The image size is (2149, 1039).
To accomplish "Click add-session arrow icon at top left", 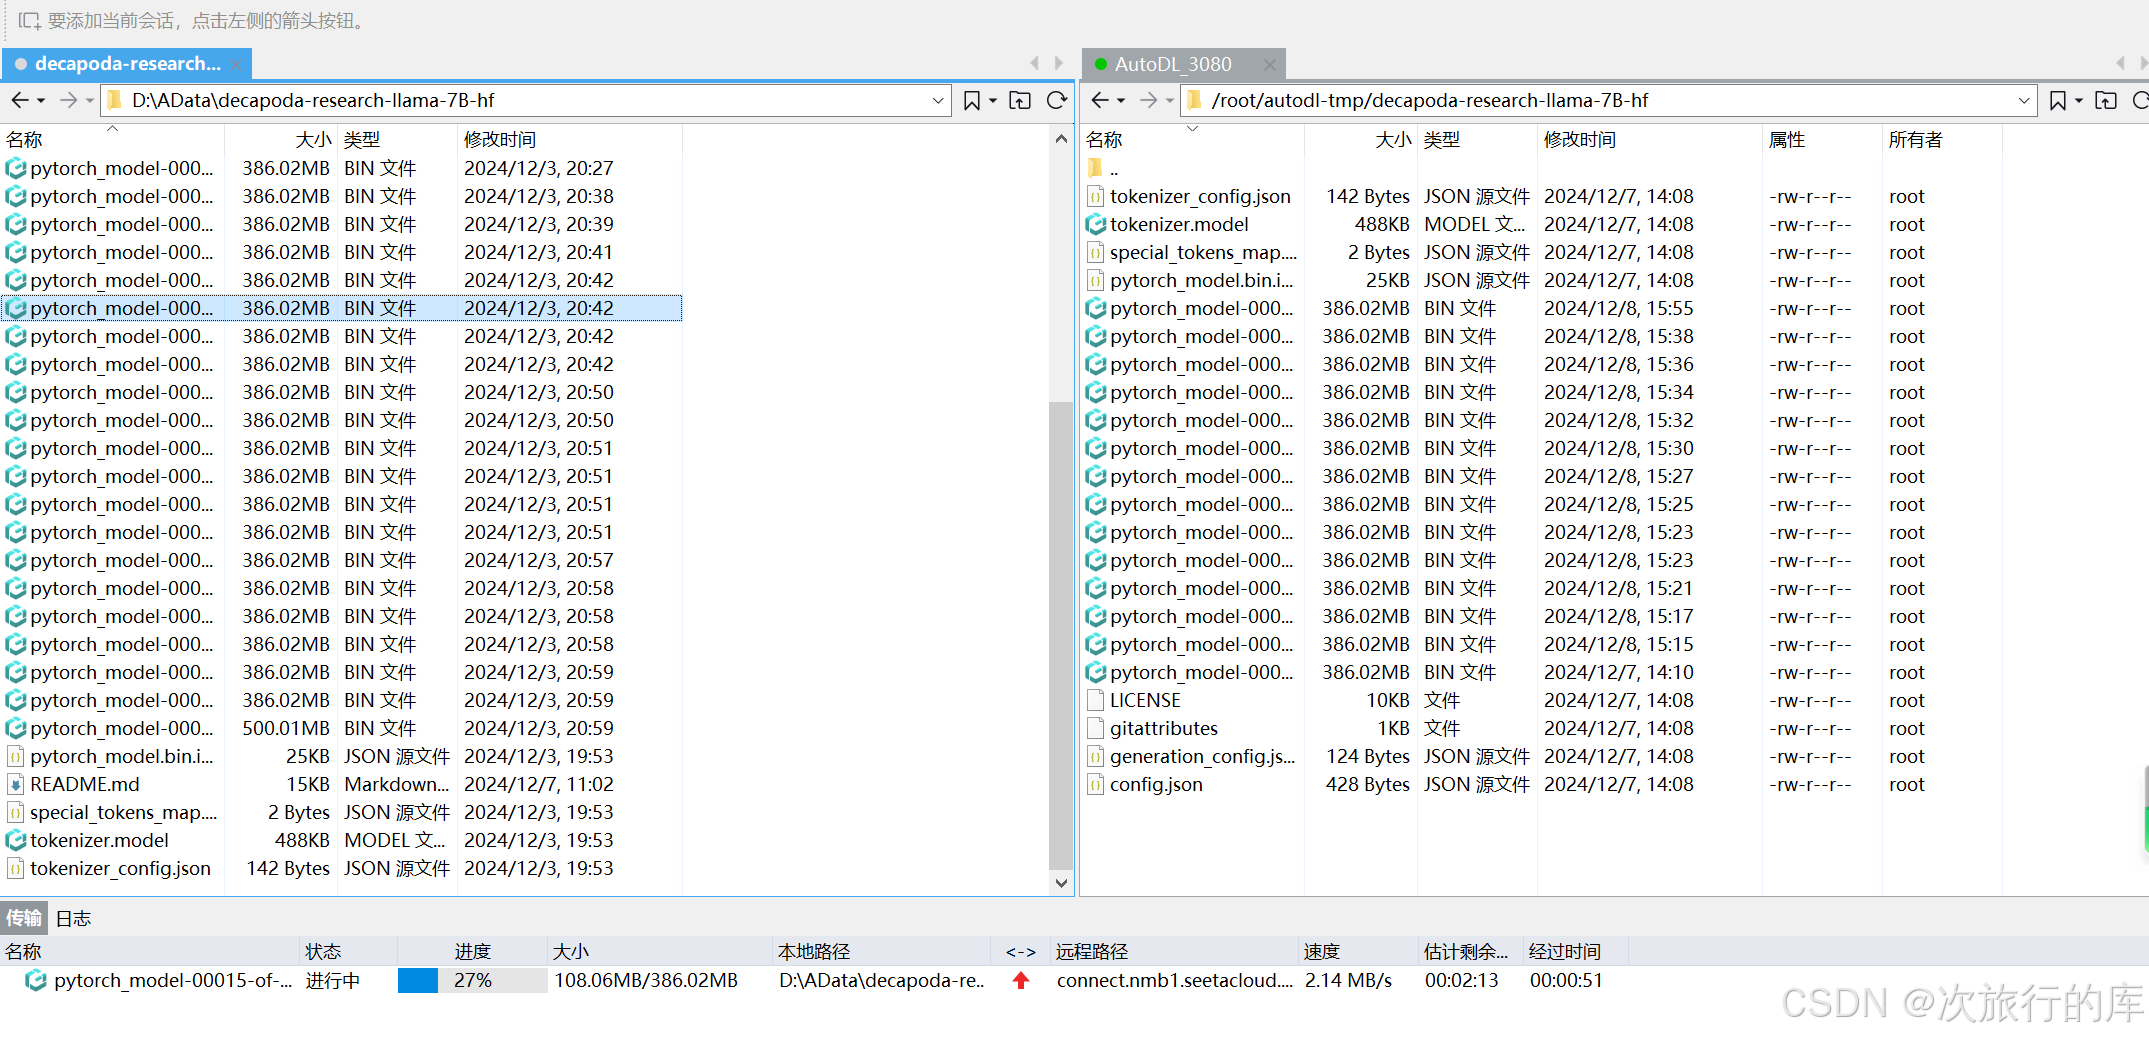I will click(30, 21).
